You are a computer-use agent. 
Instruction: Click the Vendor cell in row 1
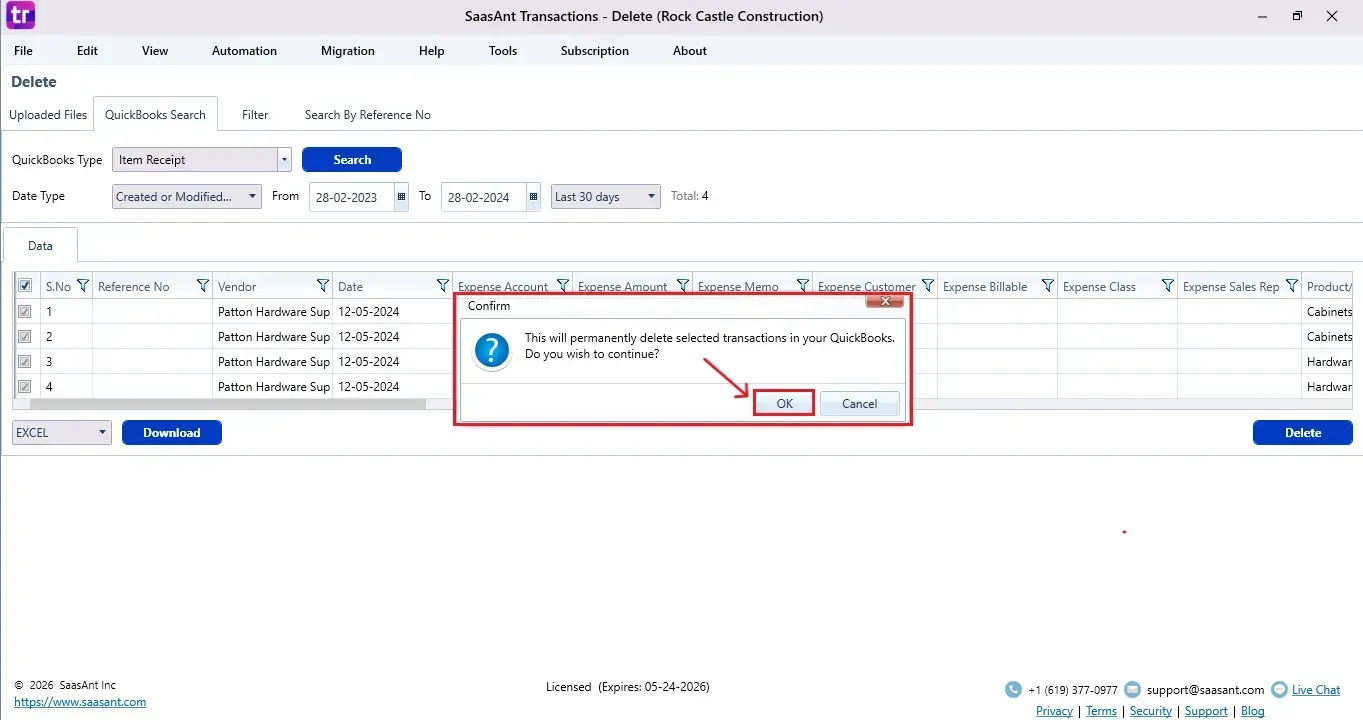[x=273, y=311]
